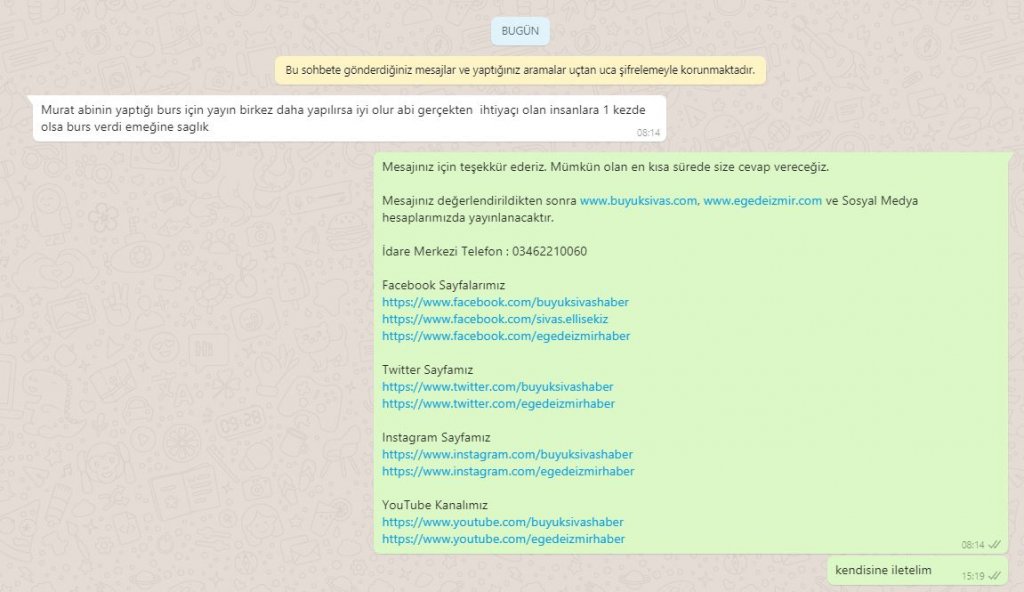Open the twitter.com/buyuksivashaber link
Viewport: 1024px width, 592px height.
[x=497, y=387]
